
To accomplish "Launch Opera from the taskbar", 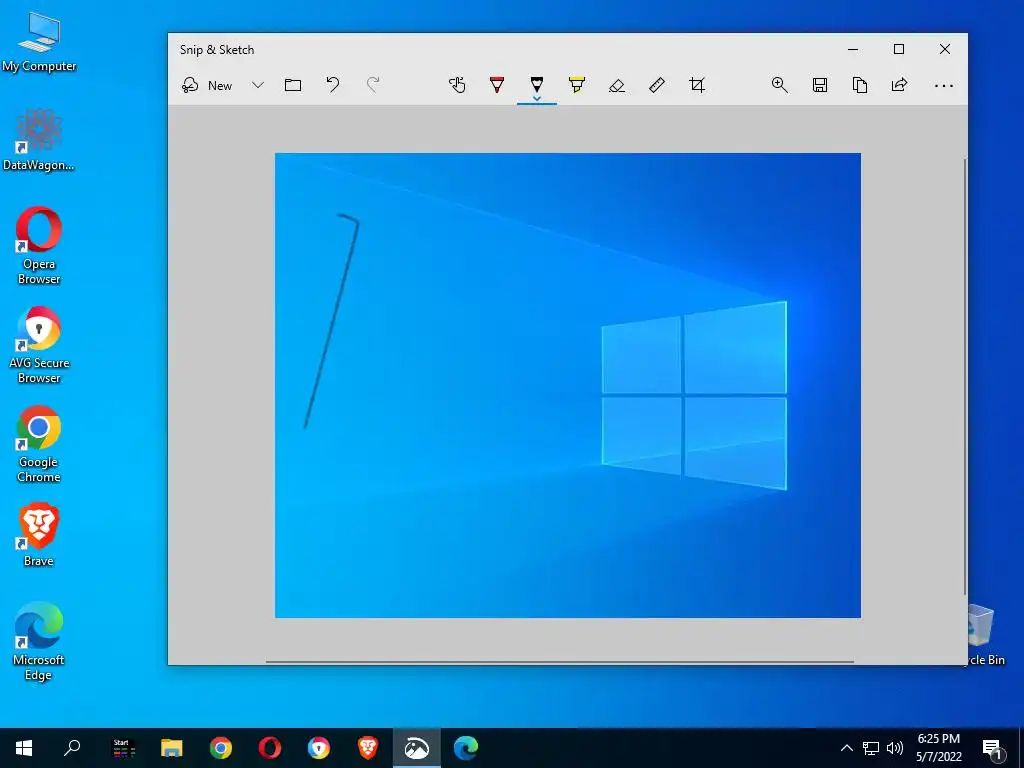I will (x=270, y=748).
